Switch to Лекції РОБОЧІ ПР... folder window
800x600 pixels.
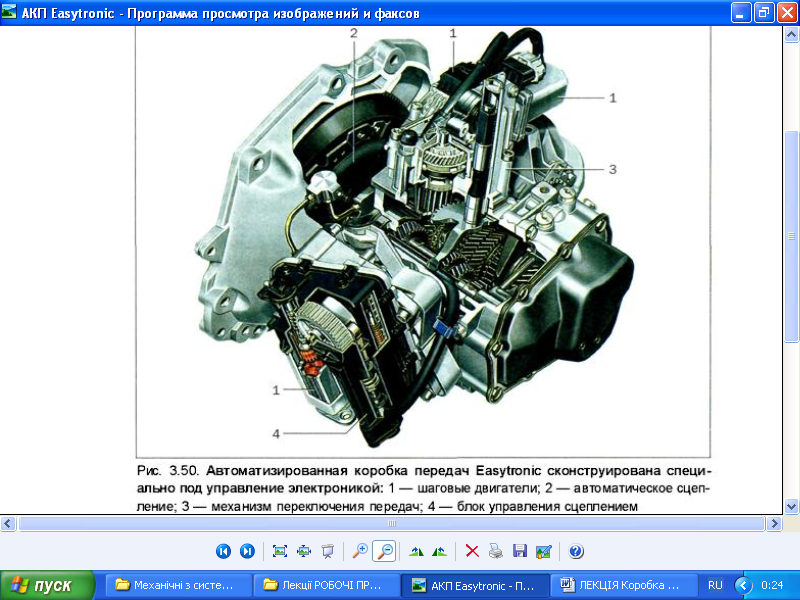pyautogui.click(x=327, y=585)
